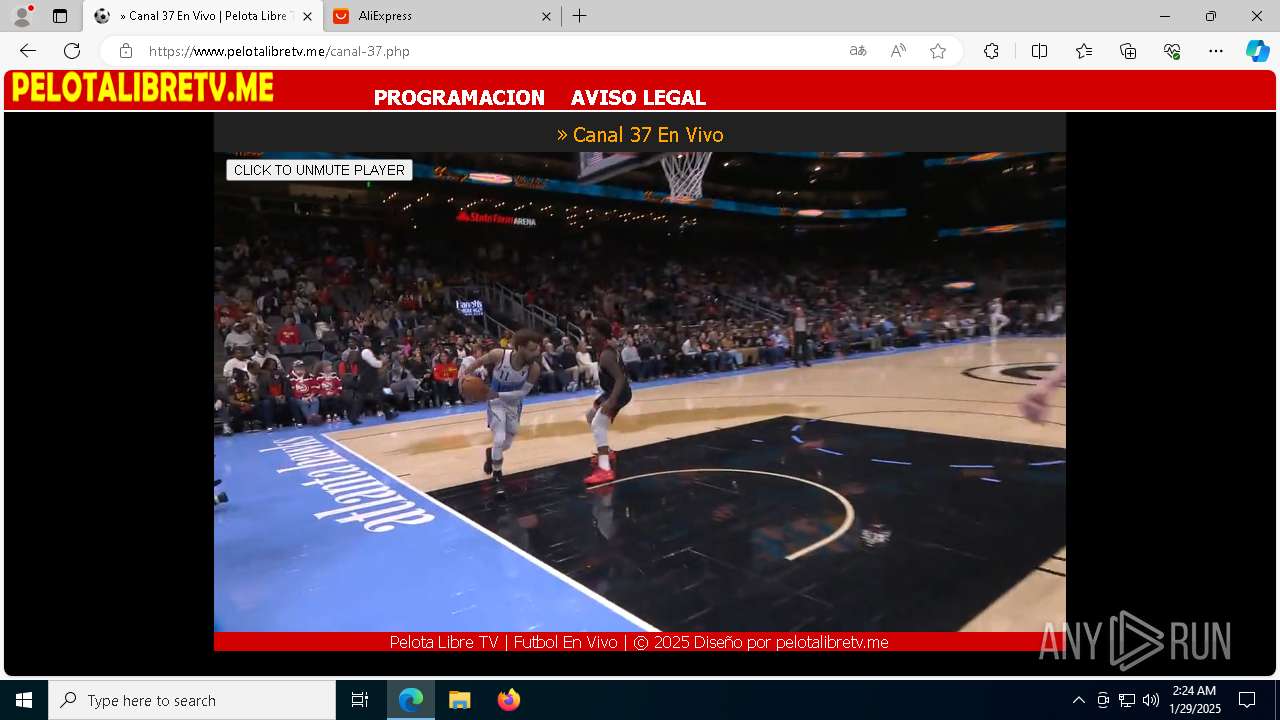Click the taskbar search box
Viewport: 1280px width, 720px height.
tap(192, 700)
